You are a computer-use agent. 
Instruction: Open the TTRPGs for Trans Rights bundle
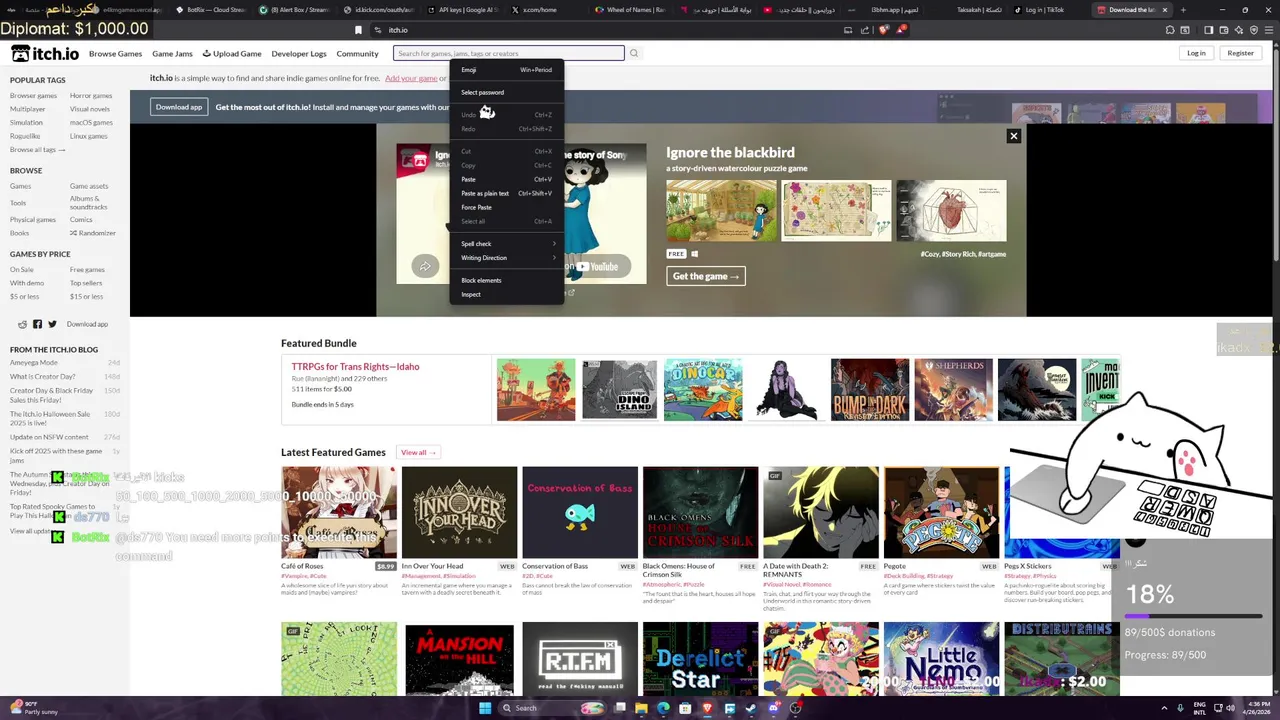coord(355,367)
